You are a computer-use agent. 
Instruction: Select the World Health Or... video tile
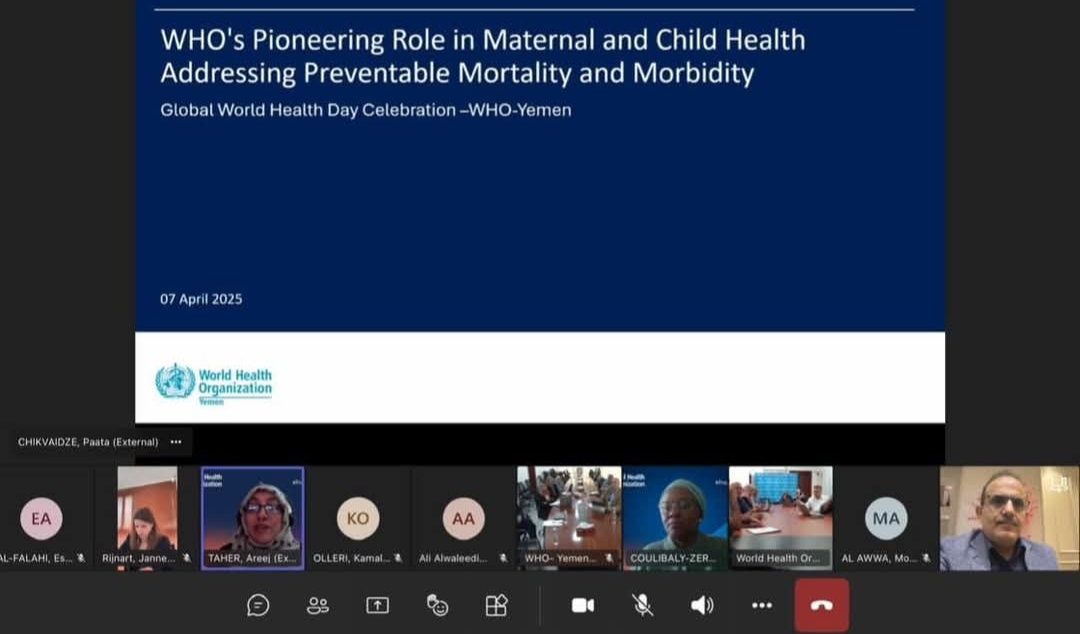click(781, 518)
